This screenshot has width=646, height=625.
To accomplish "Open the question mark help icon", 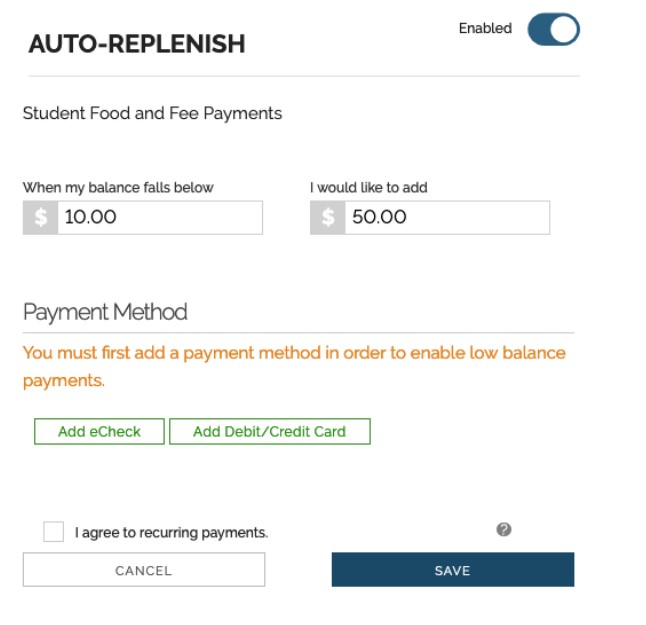I will tap(504, 529).
